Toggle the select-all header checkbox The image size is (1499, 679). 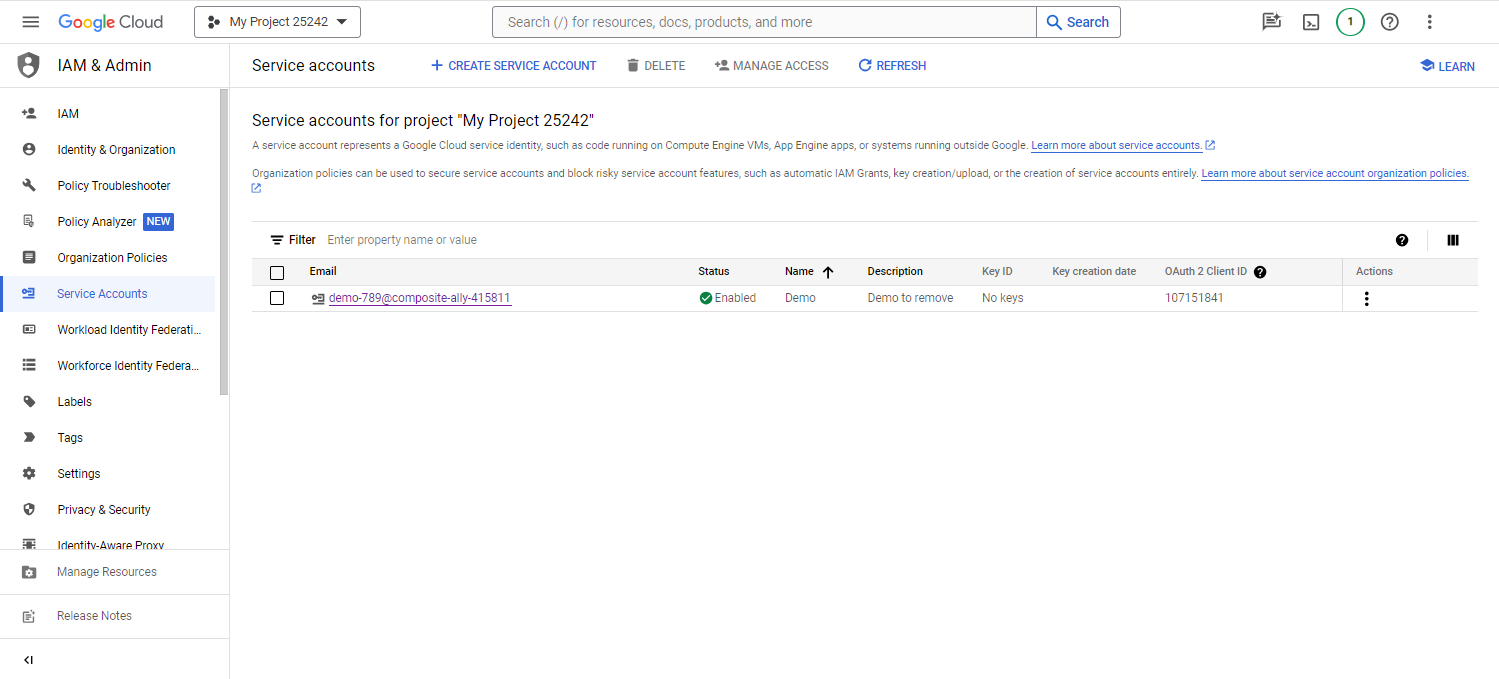coord(277,272)
